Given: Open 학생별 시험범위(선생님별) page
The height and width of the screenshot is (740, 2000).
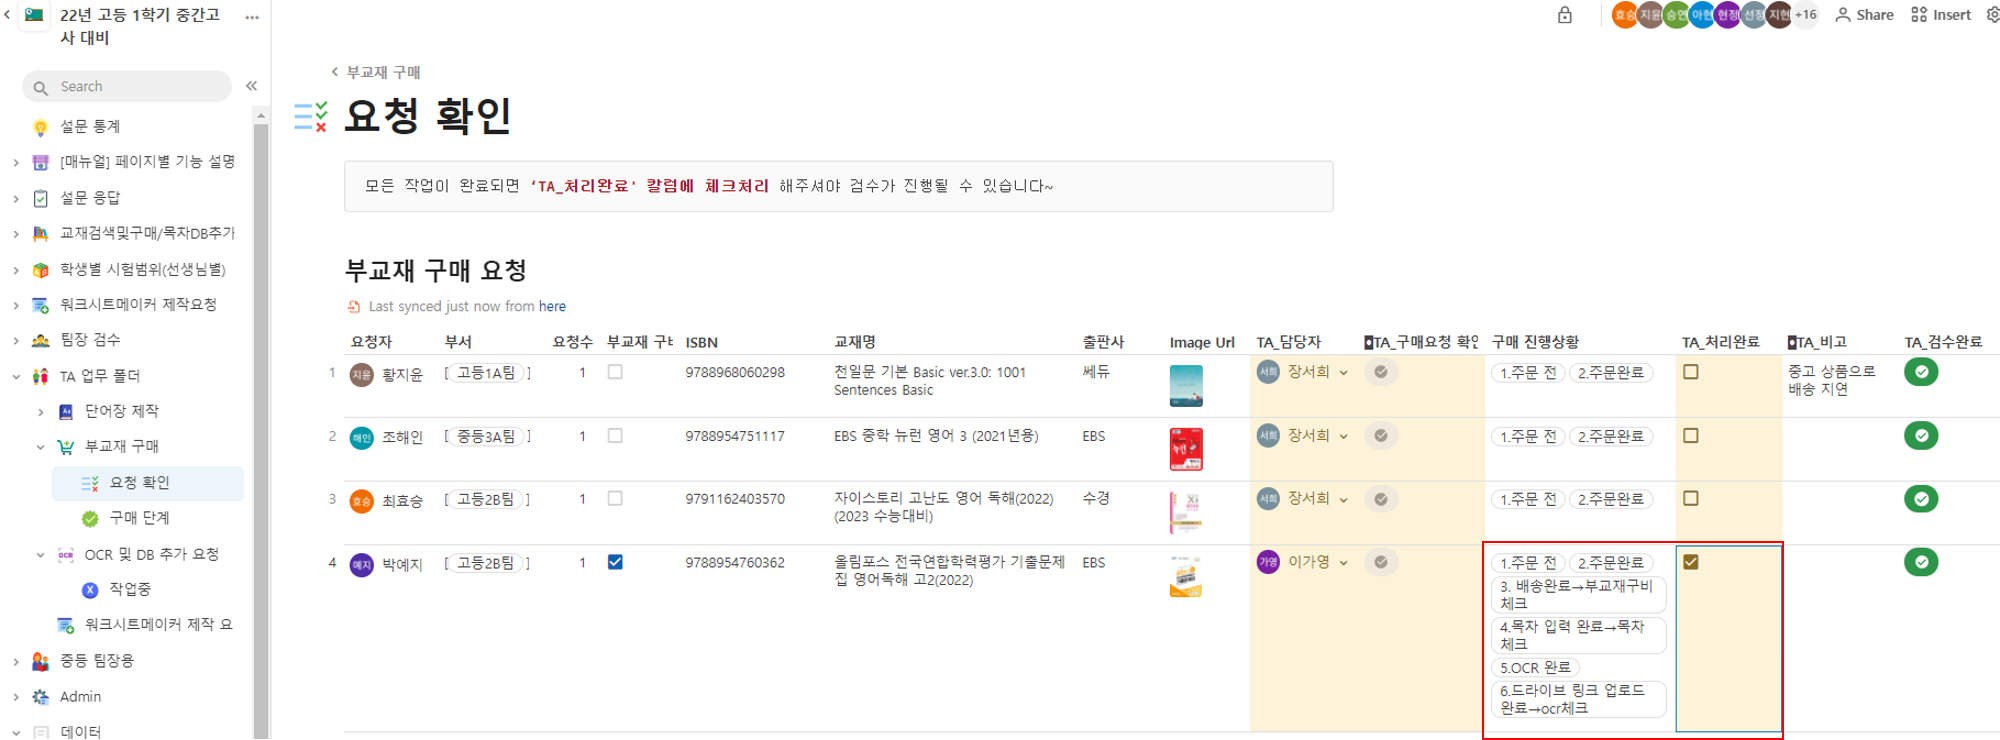Looking at the screenshot, I should click(x=142, y=269).
